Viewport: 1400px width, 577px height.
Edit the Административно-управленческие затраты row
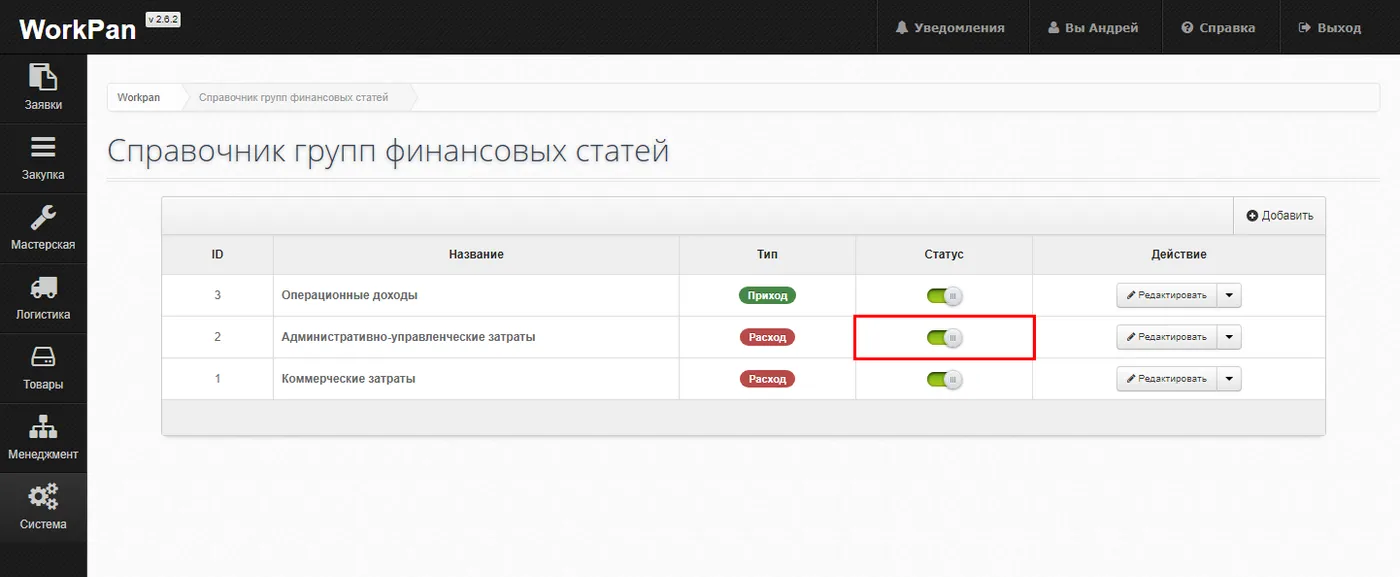[x=1167, y=337]
